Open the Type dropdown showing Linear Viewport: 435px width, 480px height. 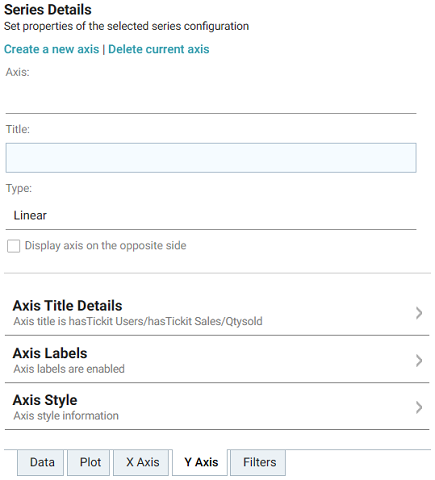[x=211, y=215]
